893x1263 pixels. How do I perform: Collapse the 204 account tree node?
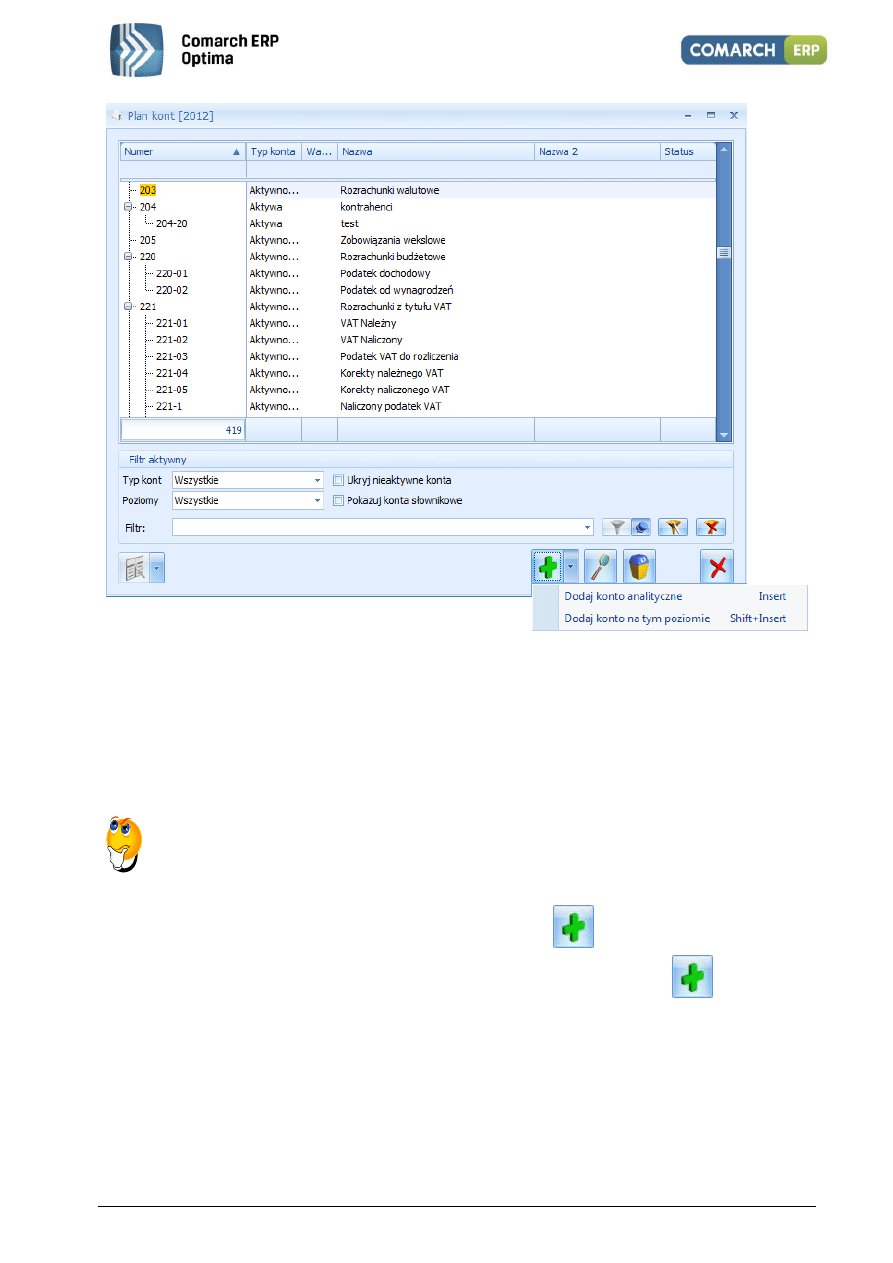tap(128, 207)
